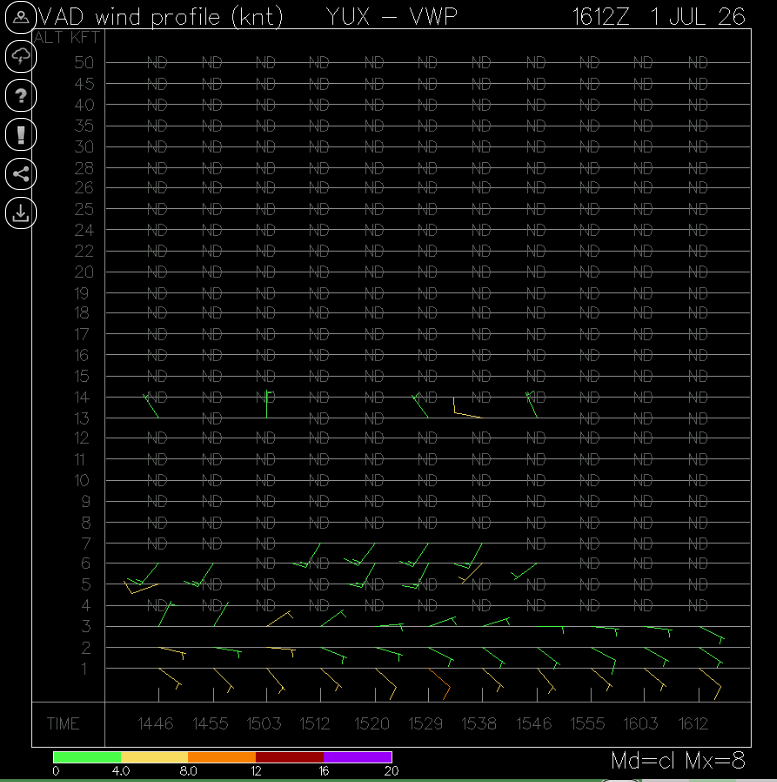
Task: Click the 1520 time label
Action: [x=372, y=724]
